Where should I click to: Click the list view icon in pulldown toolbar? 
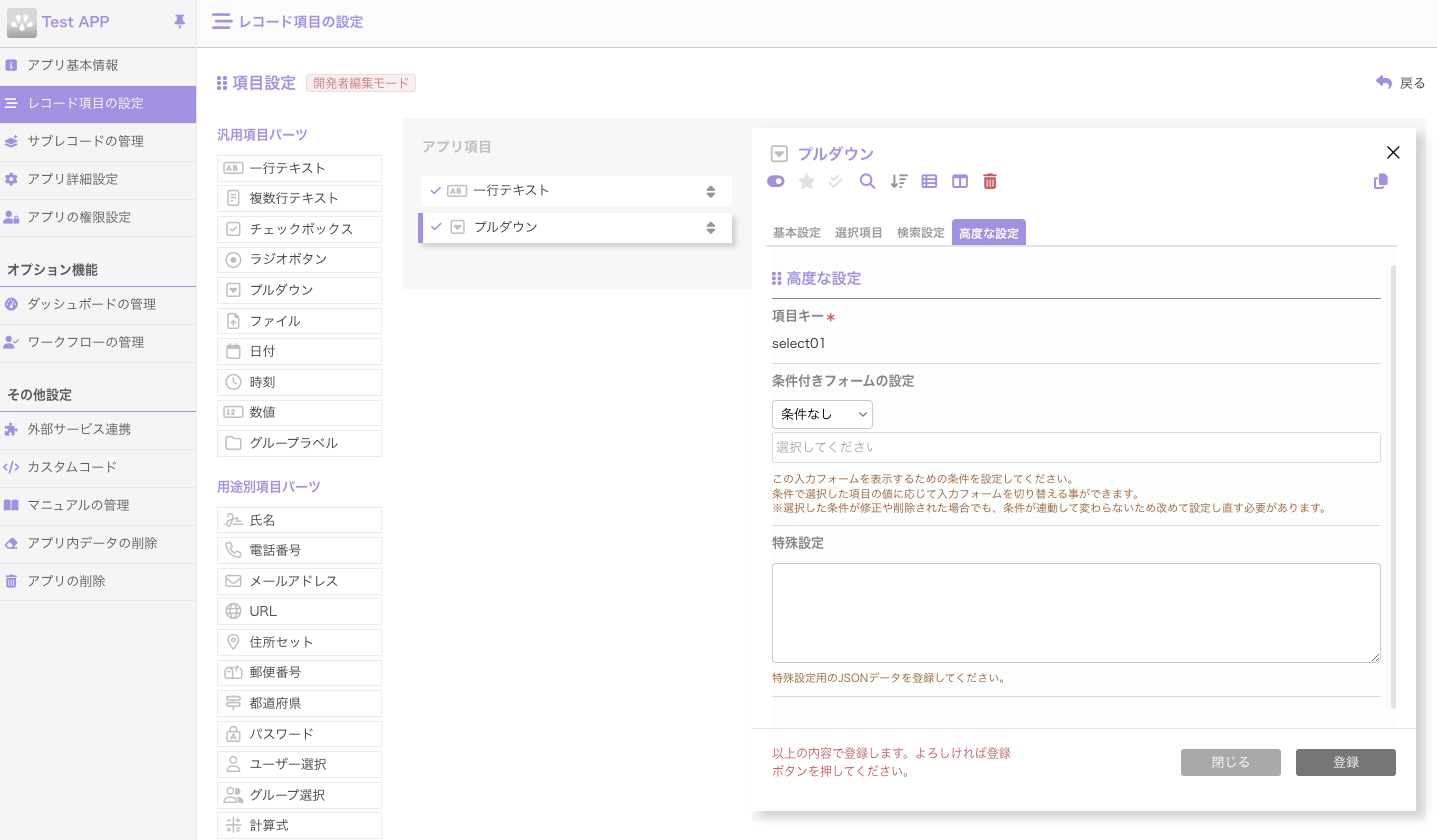coord(929,181)
